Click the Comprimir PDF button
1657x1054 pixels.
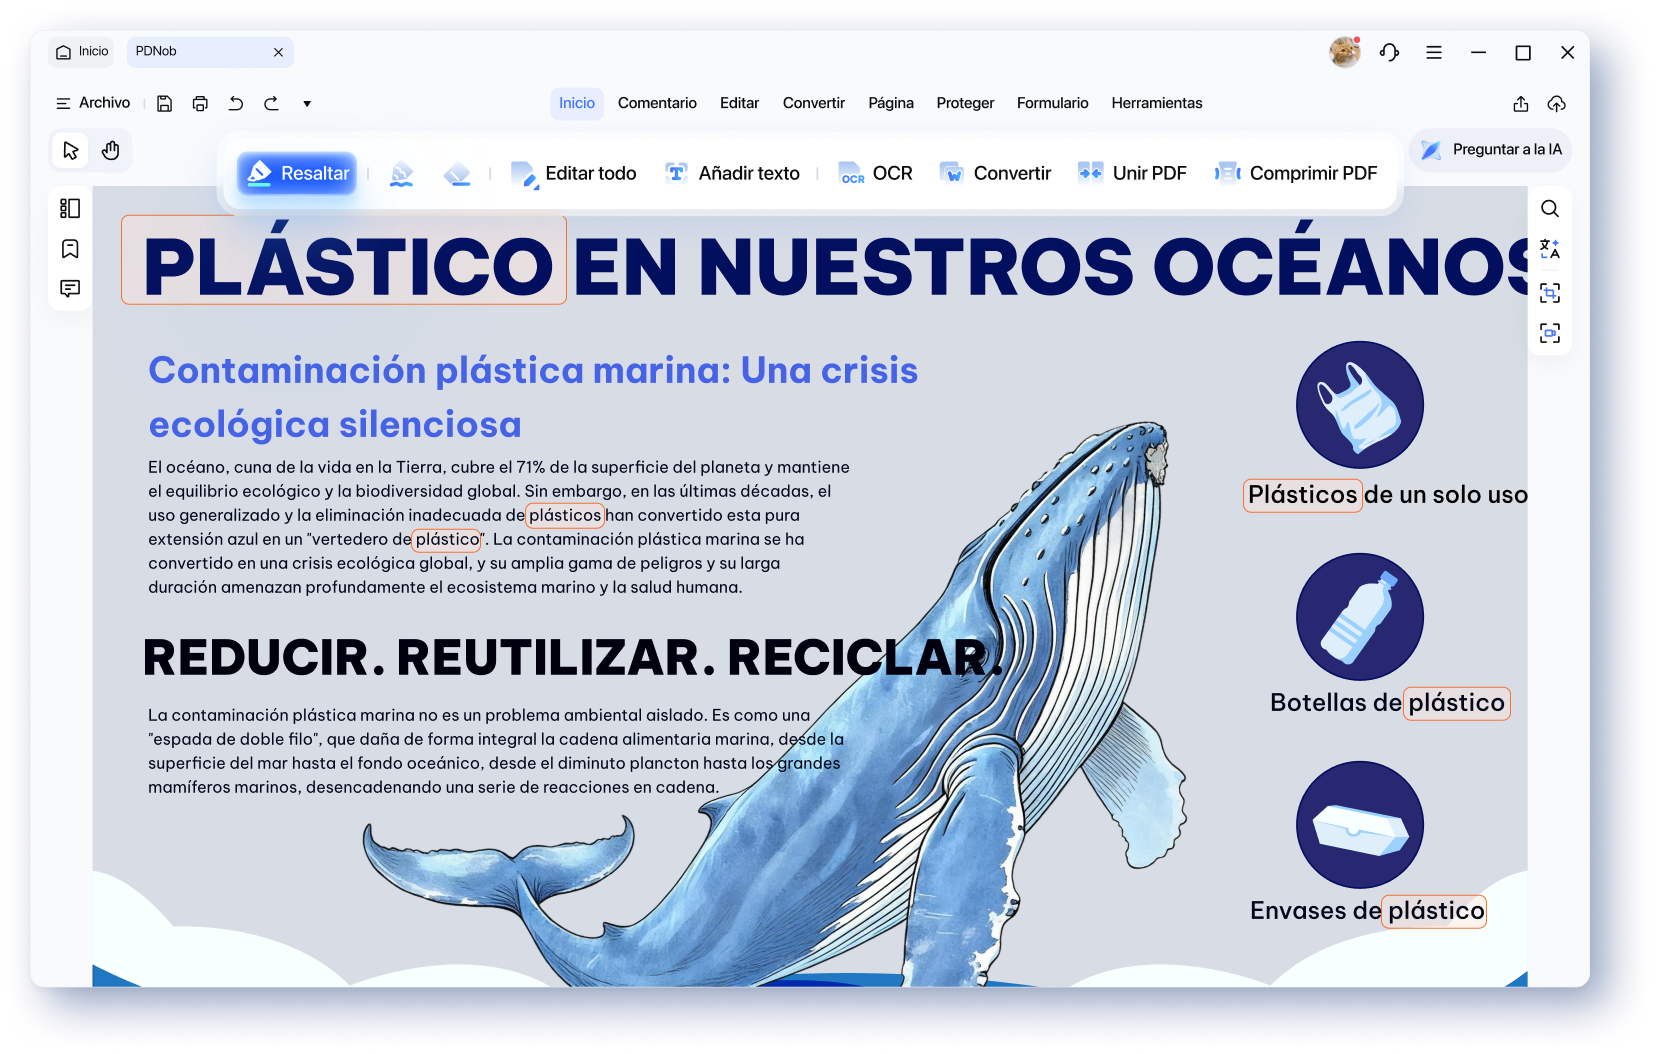1296,173
